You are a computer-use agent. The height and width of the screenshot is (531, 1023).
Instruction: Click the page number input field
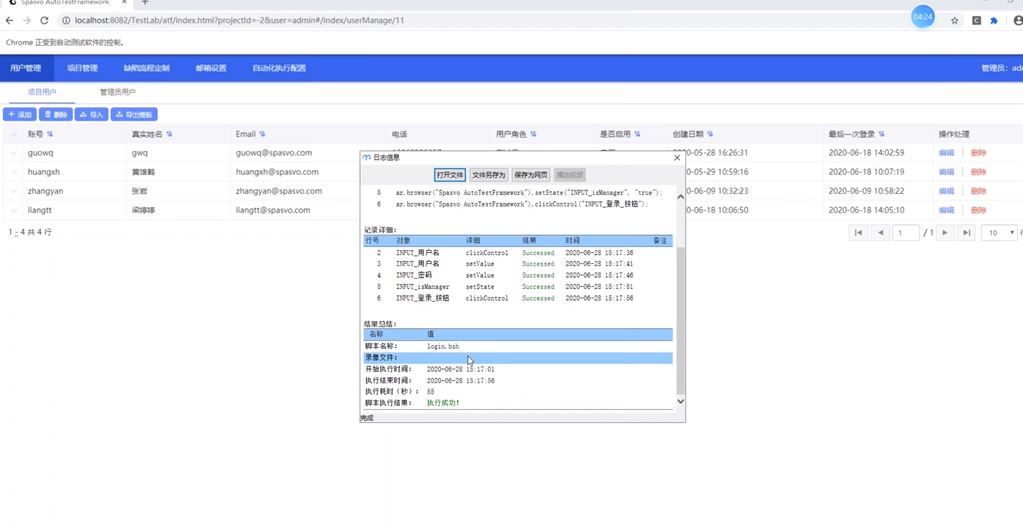pyautogui.click(x=906, y=232)
